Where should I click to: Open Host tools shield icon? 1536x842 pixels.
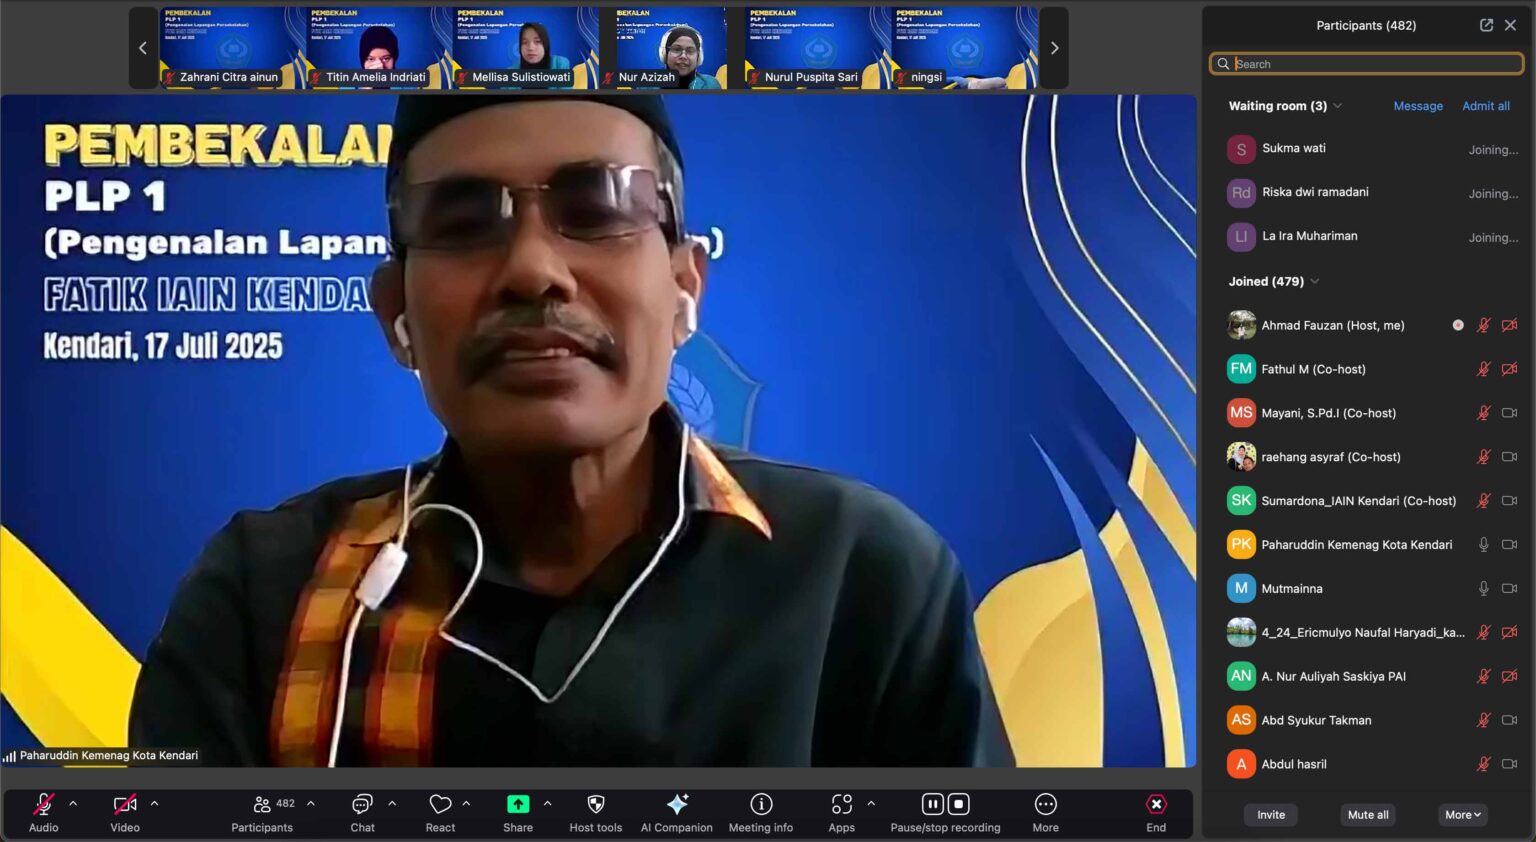pos(596,804)
